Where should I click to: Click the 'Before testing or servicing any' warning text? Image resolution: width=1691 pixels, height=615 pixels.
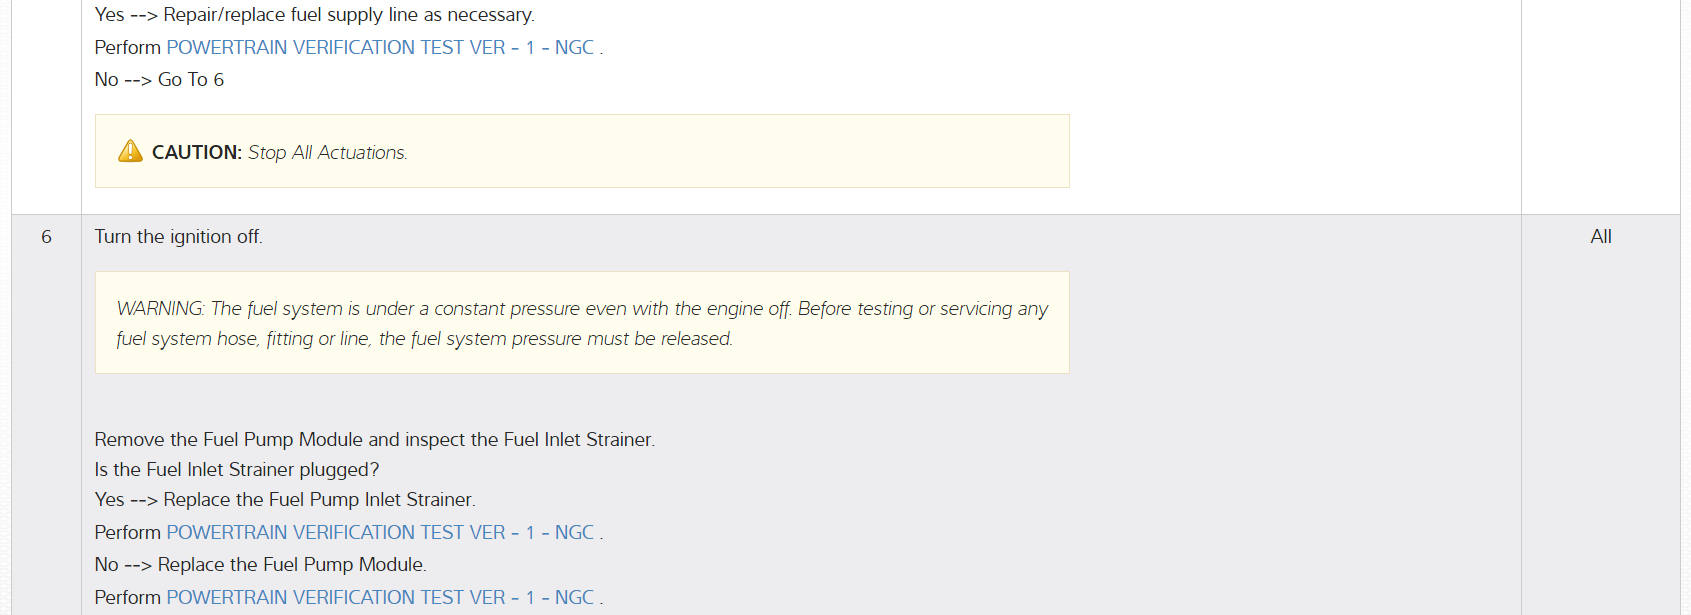[922, 309]
